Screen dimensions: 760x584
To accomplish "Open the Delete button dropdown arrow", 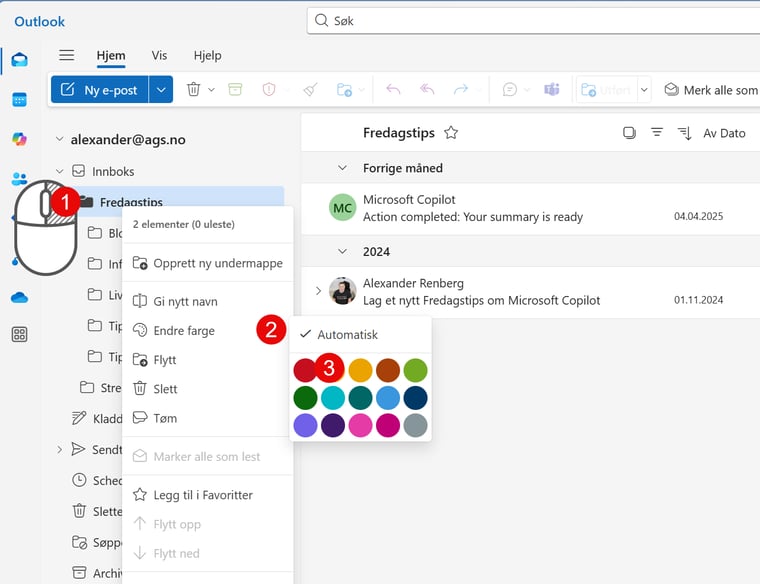I will 211,90.
